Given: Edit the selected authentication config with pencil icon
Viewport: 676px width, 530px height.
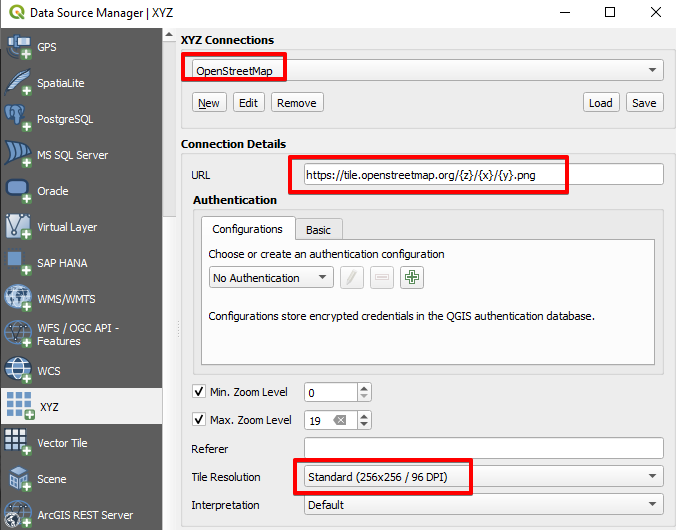Looking at the screenshot, I should click(x=352, y=277).
